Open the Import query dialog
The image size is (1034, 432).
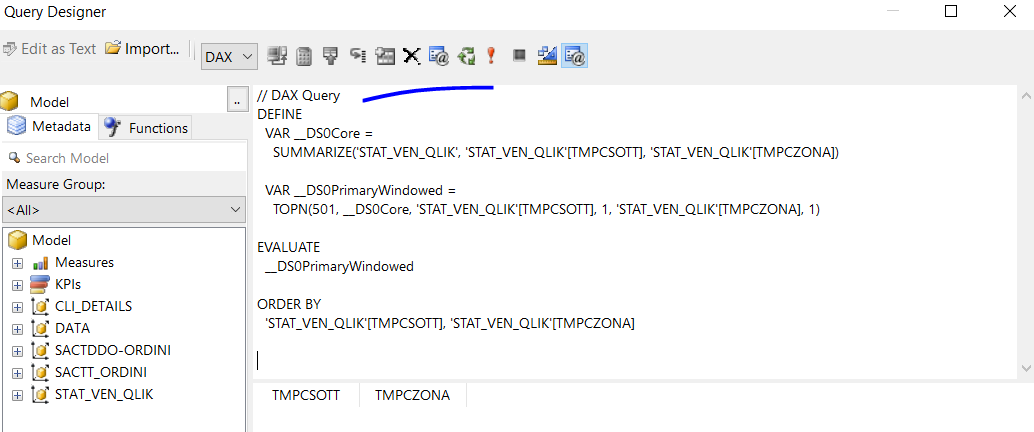point(142,49)
